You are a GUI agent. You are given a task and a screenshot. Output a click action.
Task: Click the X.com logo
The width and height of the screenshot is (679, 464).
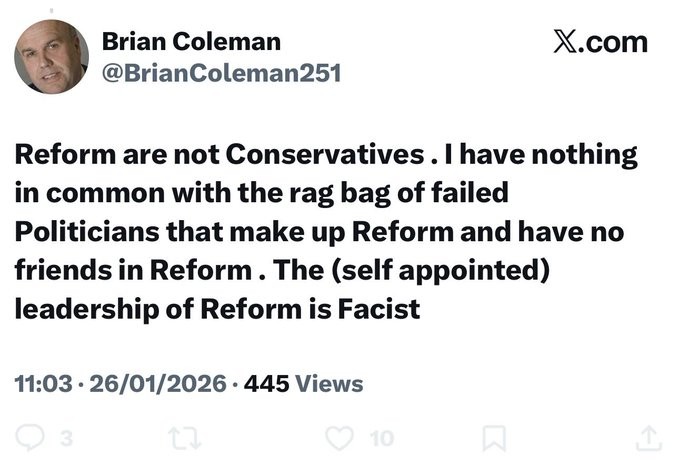point(599,43)
